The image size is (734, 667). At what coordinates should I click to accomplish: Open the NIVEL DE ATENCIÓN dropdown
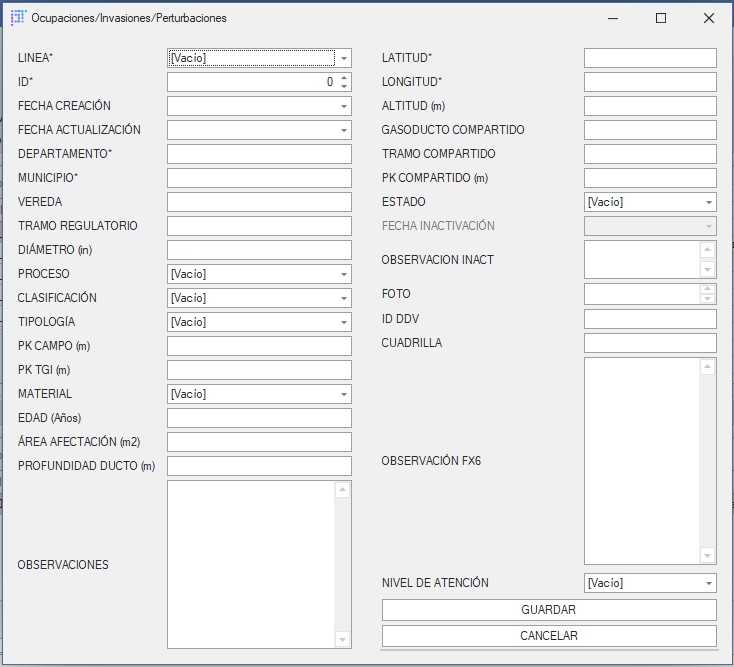coord(709,583)
